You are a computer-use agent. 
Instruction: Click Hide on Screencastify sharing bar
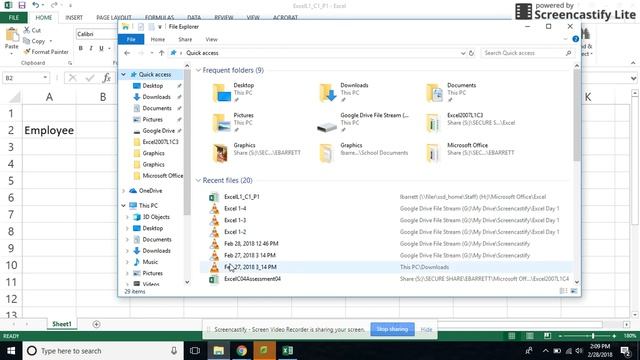pyautogui.click(x=426, y=329)
